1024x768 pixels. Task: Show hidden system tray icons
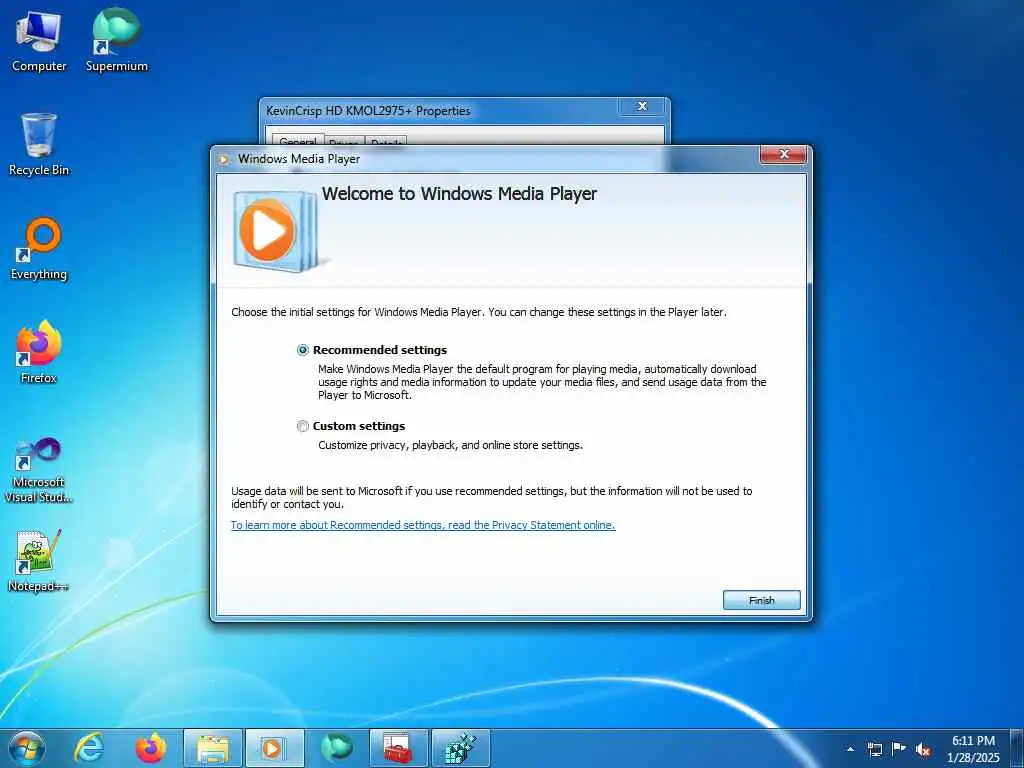pyautogui.click(x=850, y=749)
